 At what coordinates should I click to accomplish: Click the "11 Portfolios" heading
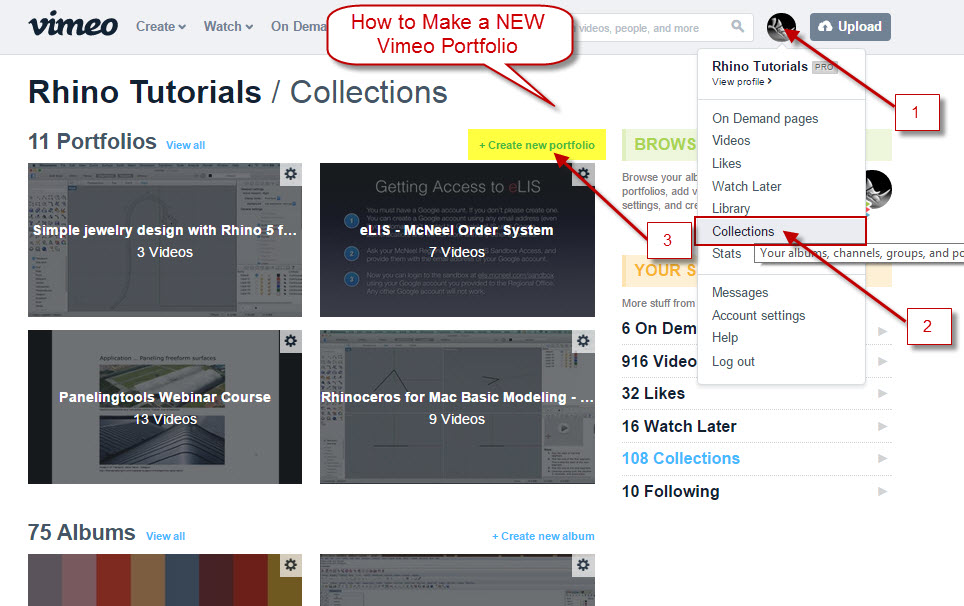coord(92,141)
